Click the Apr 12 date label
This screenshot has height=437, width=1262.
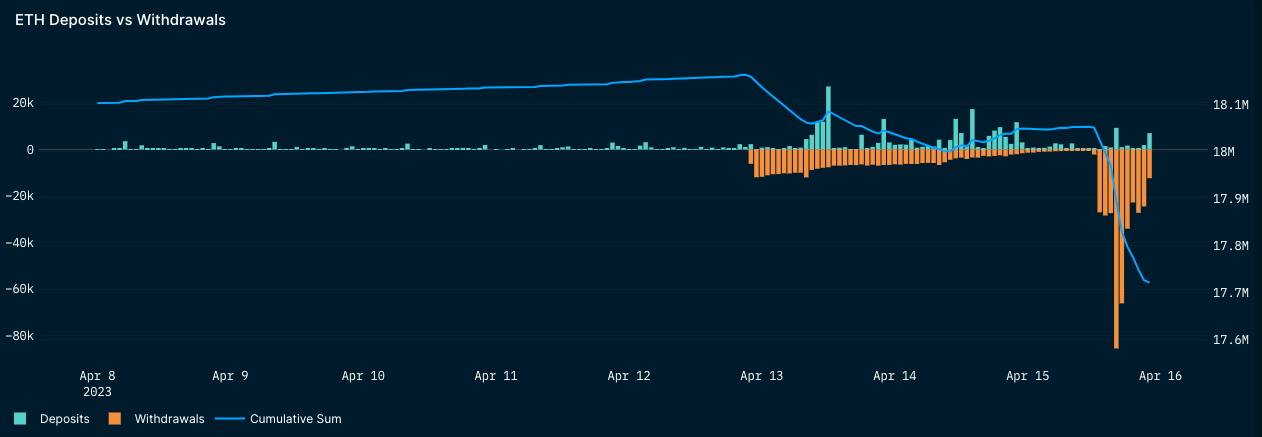click(629, 376)
